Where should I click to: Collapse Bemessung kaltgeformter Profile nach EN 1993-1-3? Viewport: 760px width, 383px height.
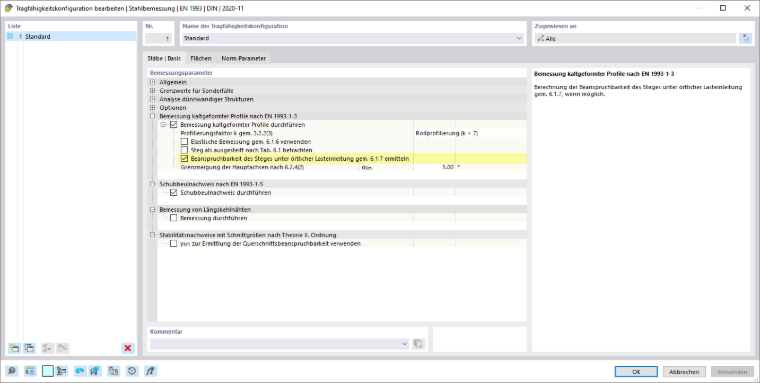tap(153, 116)
